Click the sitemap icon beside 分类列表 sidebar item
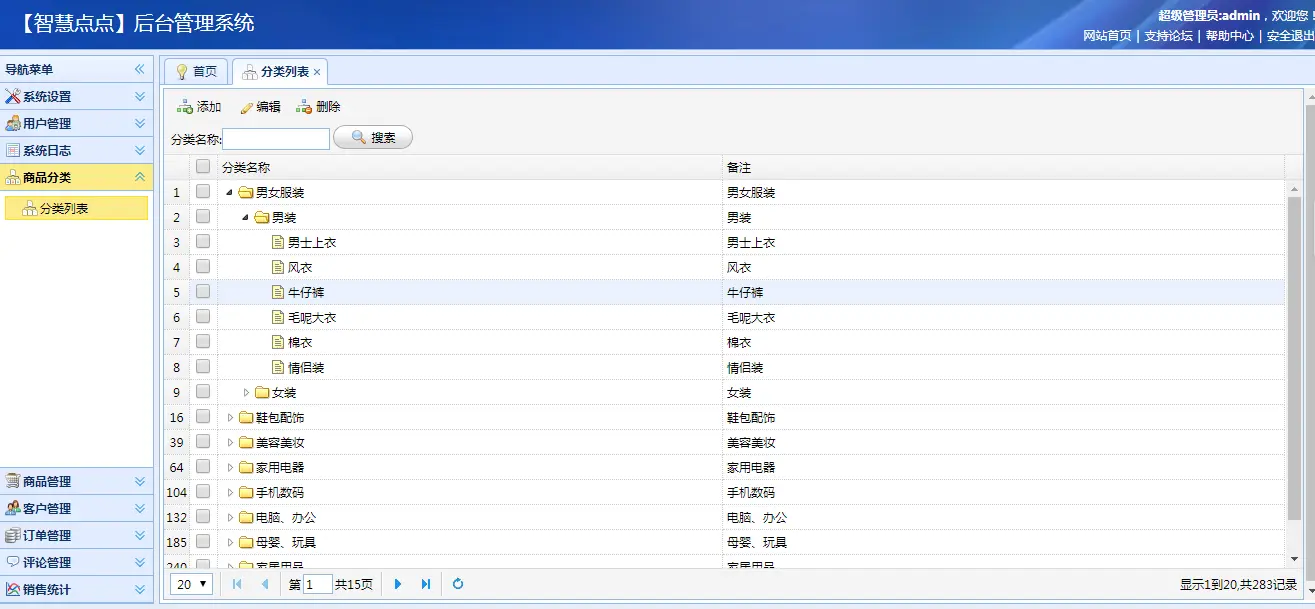Viewport: 1315px width, 609px height. [x=30, y=209]
